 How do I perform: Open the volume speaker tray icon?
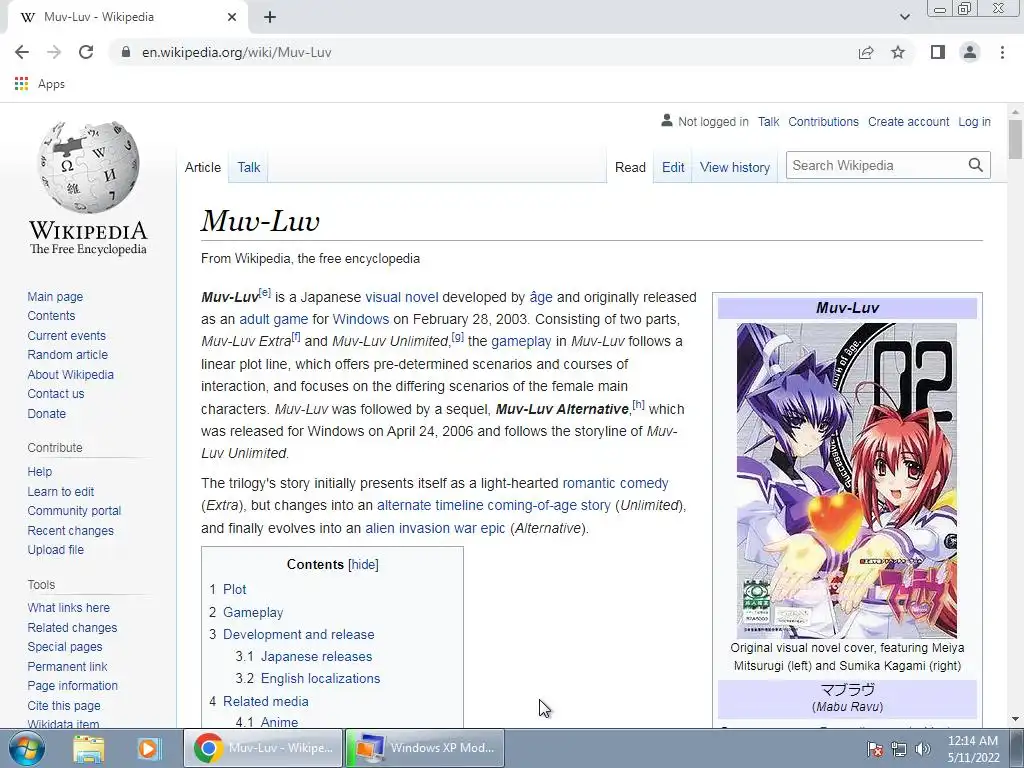[x=923, y=749]
